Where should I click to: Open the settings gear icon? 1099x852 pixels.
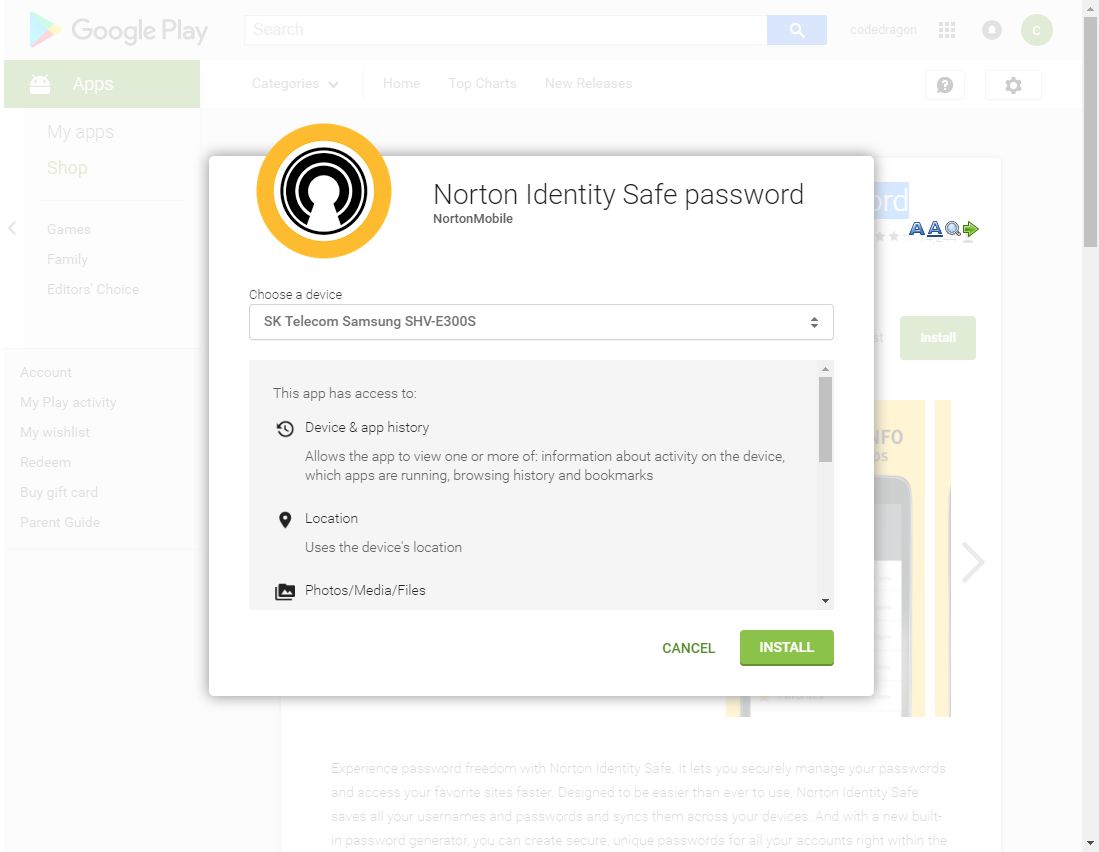coord(1013,85)
